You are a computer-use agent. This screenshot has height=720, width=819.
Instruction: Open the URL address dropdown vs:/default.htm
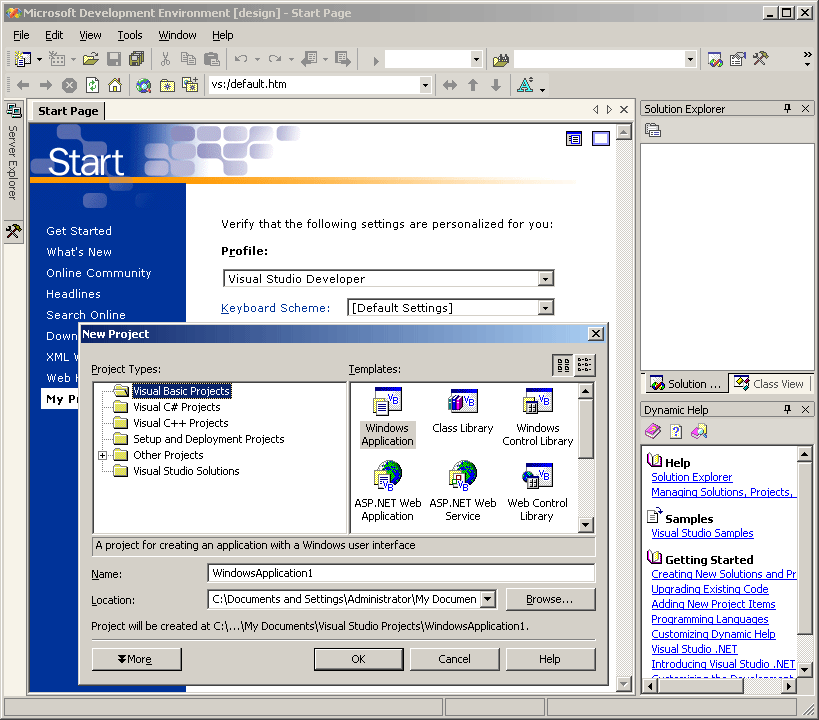pos(425,85)
